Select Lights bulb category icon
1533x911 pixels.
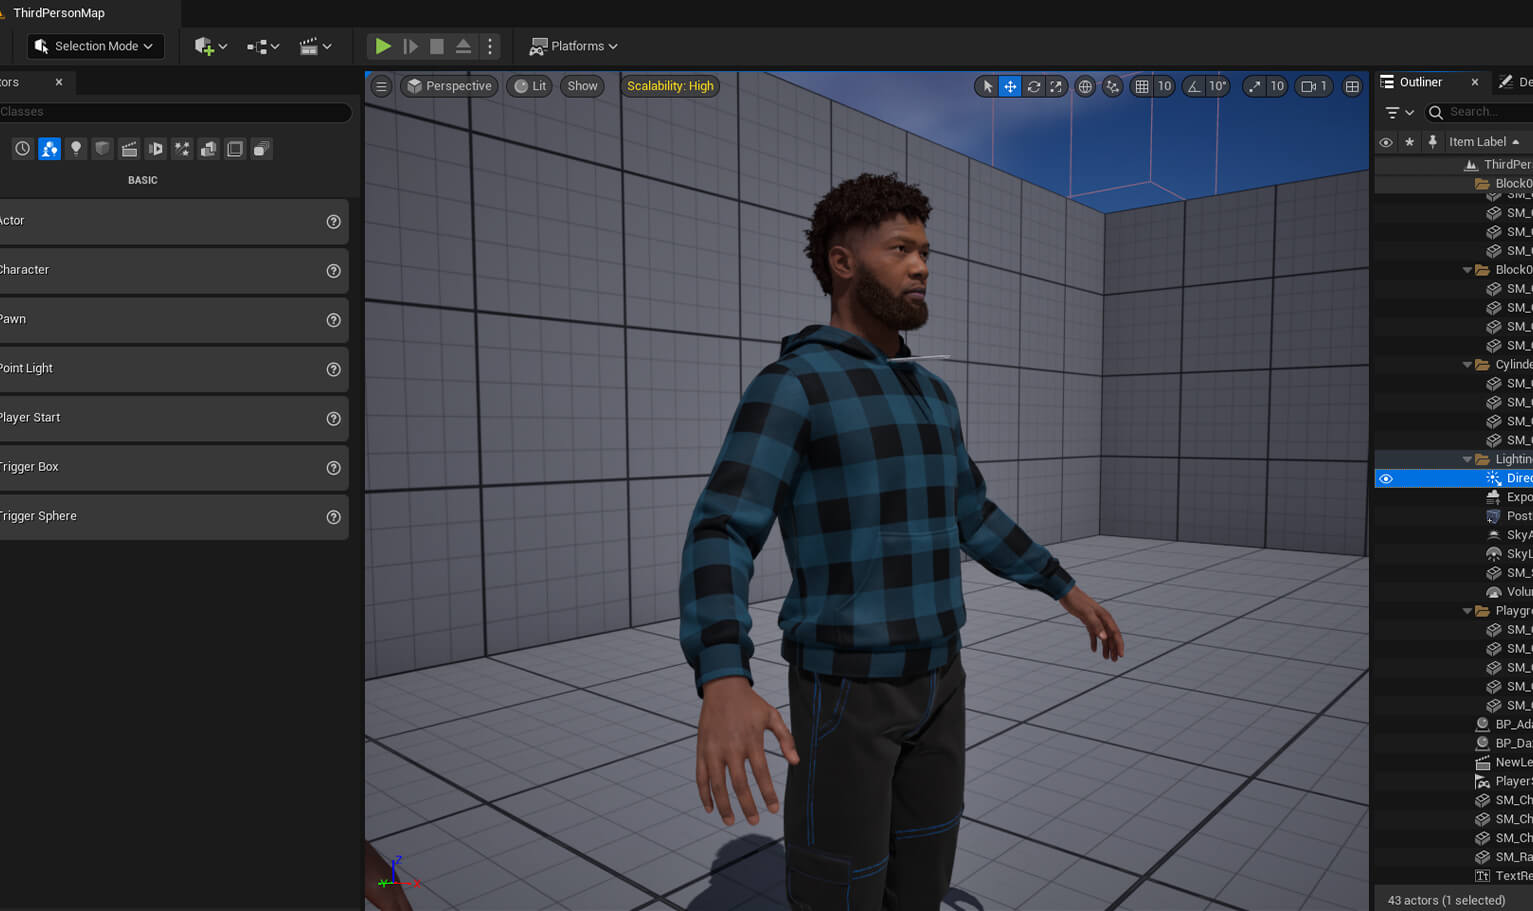coord(76,149)
